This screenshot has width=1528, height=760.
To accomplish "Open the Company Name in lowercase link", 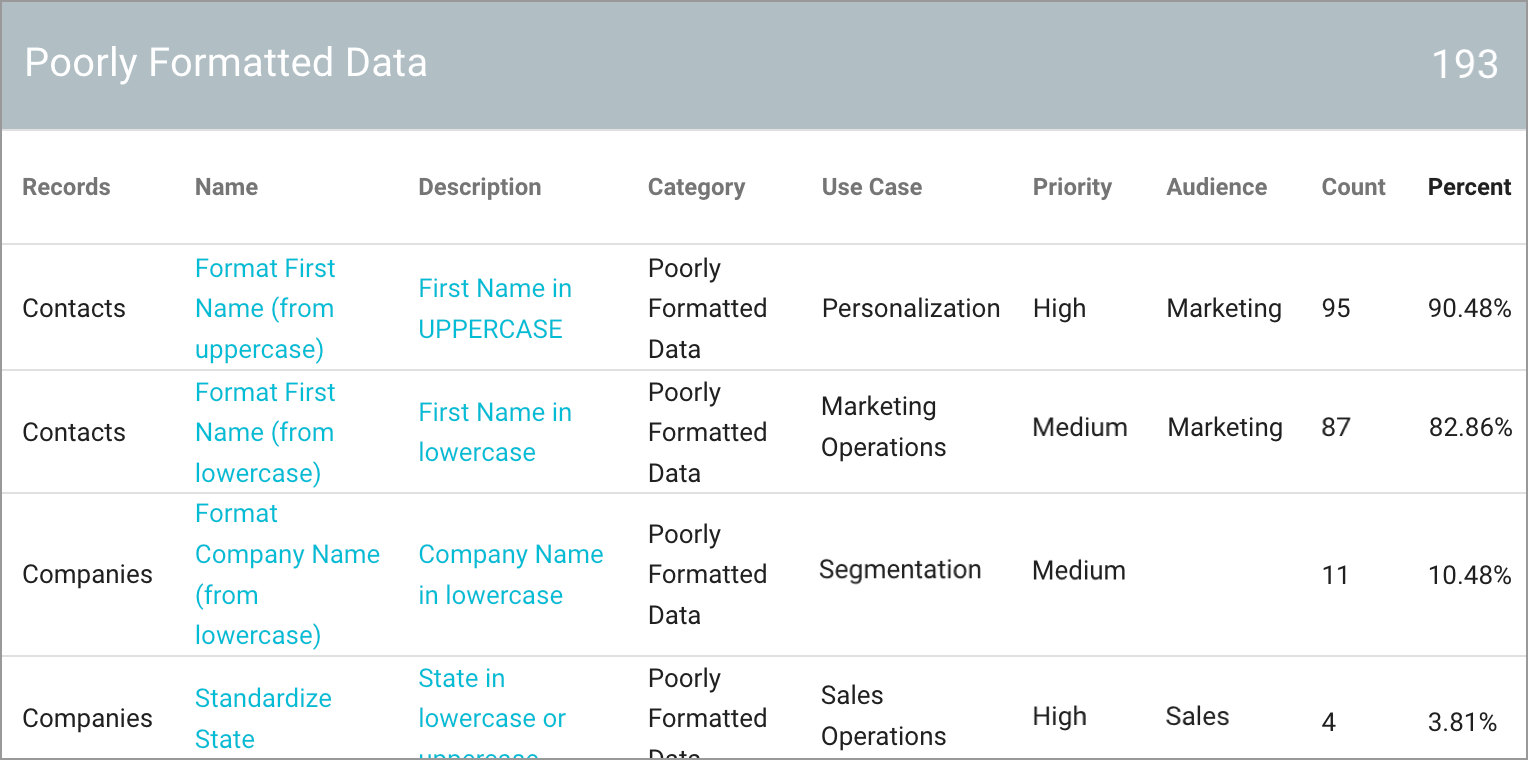I will coord(510,574).
